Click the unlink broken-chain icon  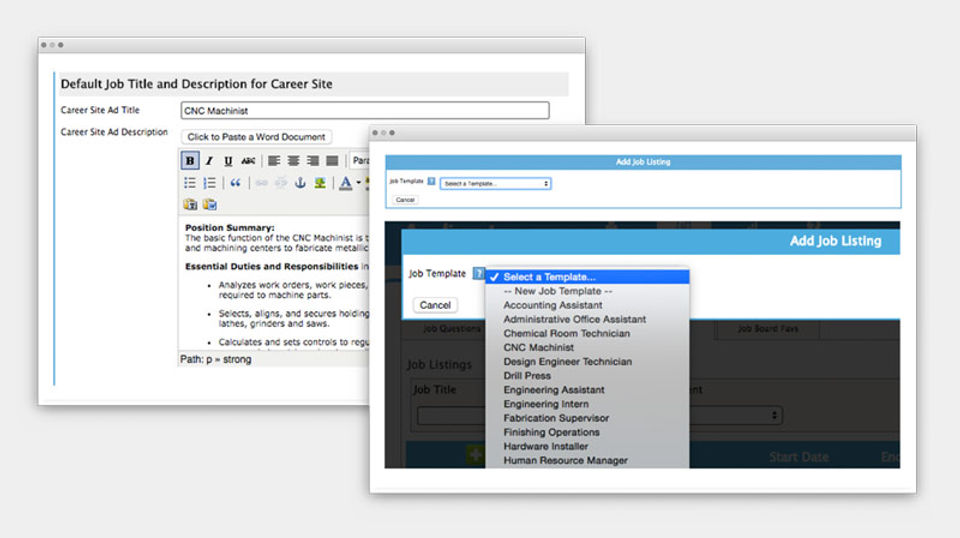(280, 182)
